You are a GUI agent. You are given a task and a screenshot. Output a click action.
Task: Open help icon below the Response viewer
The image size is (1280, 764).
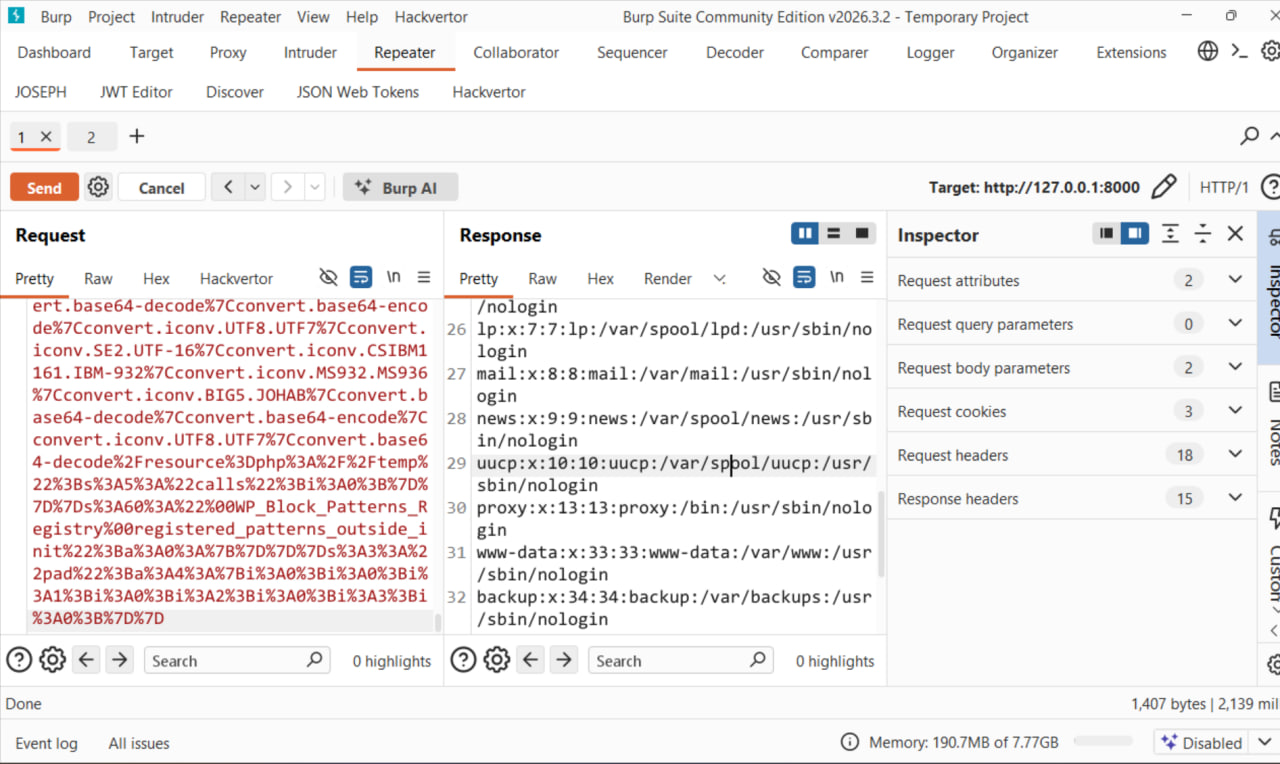click(463, 660)
